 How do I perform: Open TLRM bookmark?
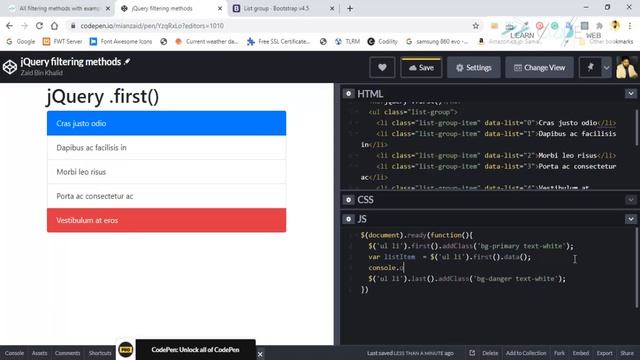point(347,41)
